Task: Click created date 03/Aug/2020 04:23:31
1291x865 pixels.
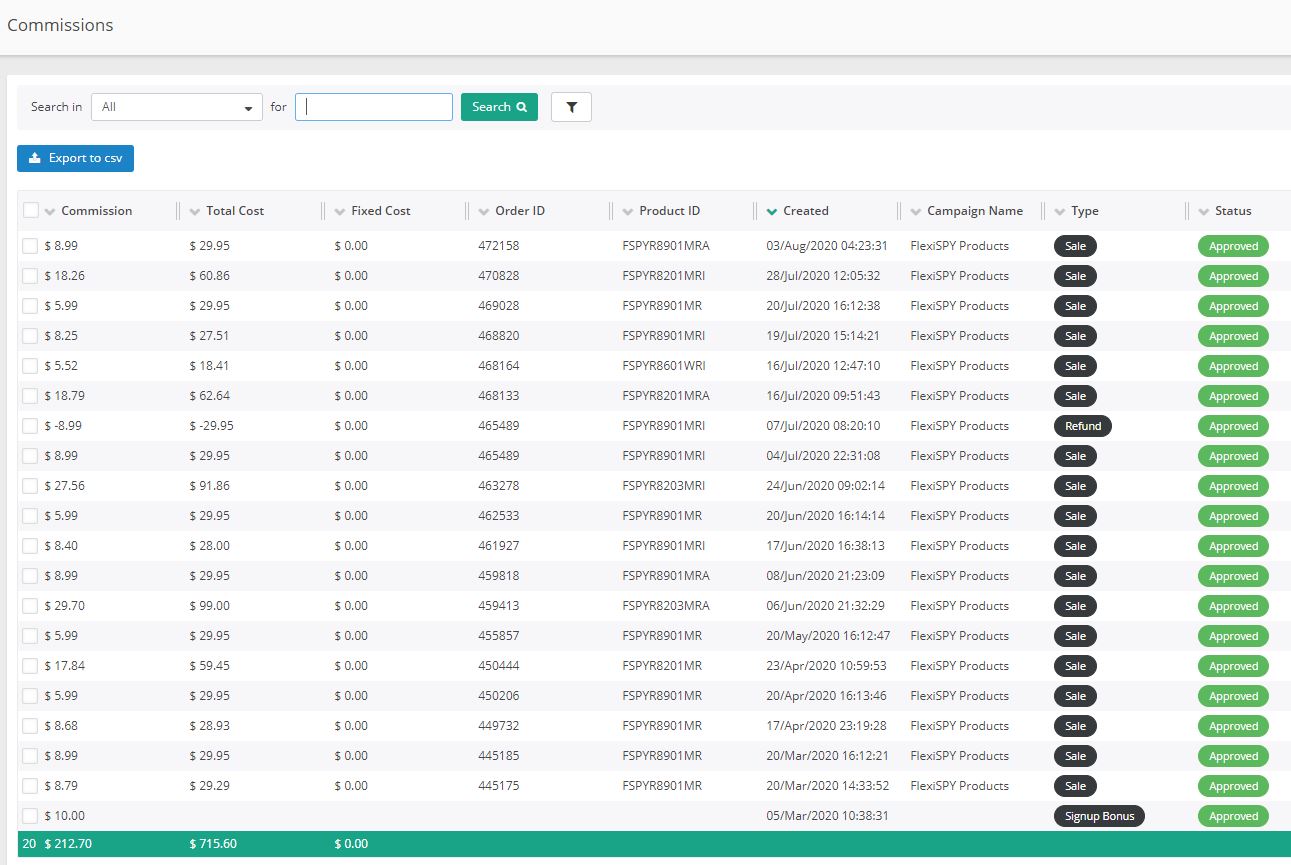Action: [827, 246]
